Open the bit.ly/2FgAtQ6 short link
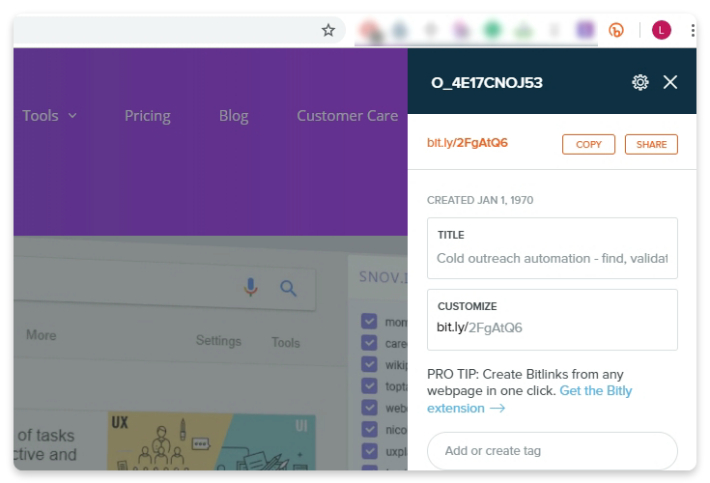 pyautogui.click(x=467, y=143)
